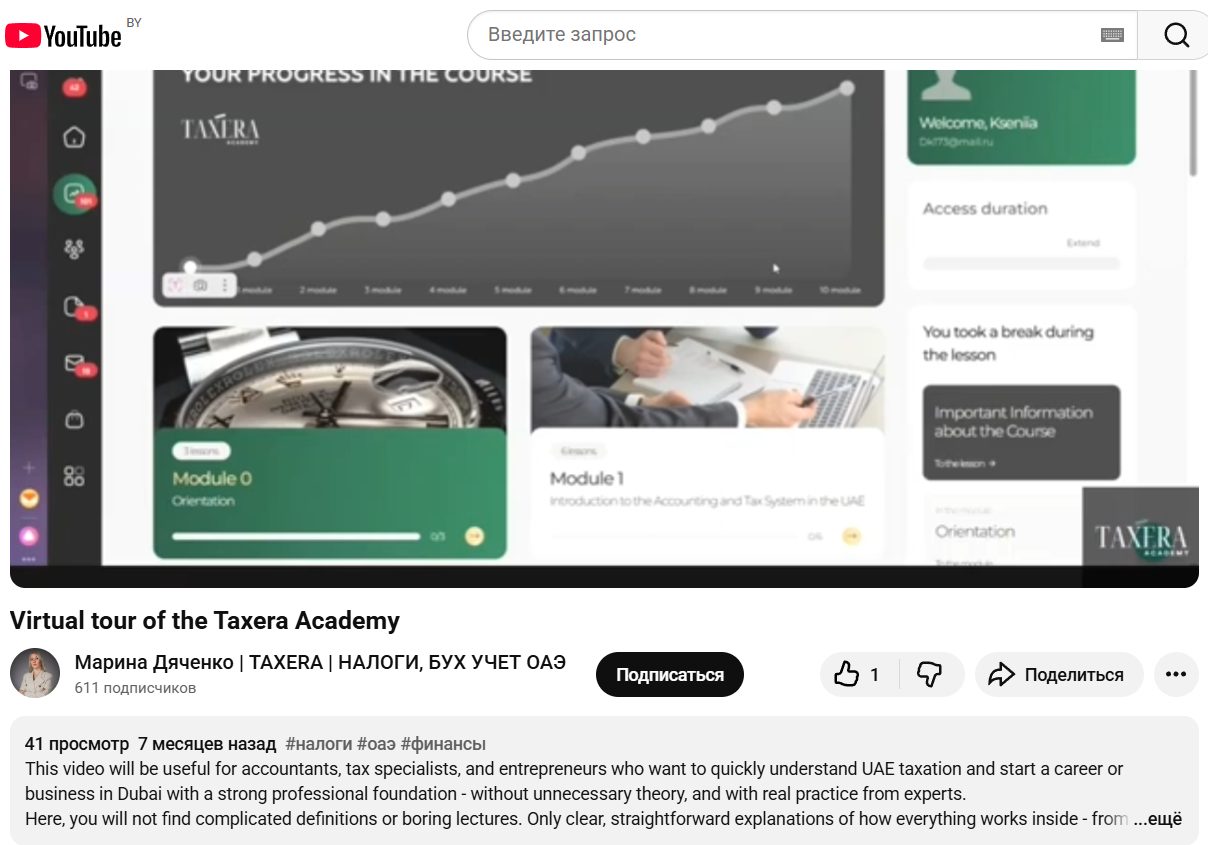The width and height of the screenshot is (1208, 845).
Task: Click the Taxera Academy watermark in video
Action: 1140,538
